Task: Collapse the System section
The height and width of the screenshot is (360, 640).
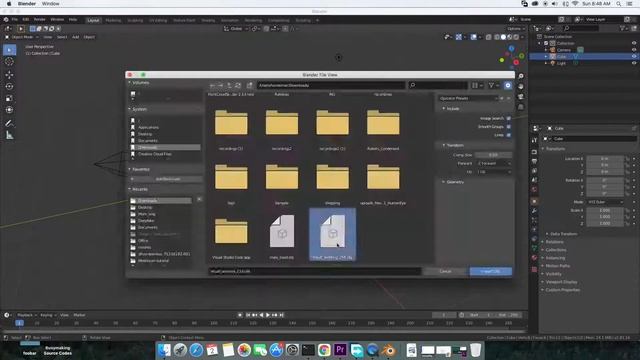Action: pyautogui.click(x=138, y=109)
